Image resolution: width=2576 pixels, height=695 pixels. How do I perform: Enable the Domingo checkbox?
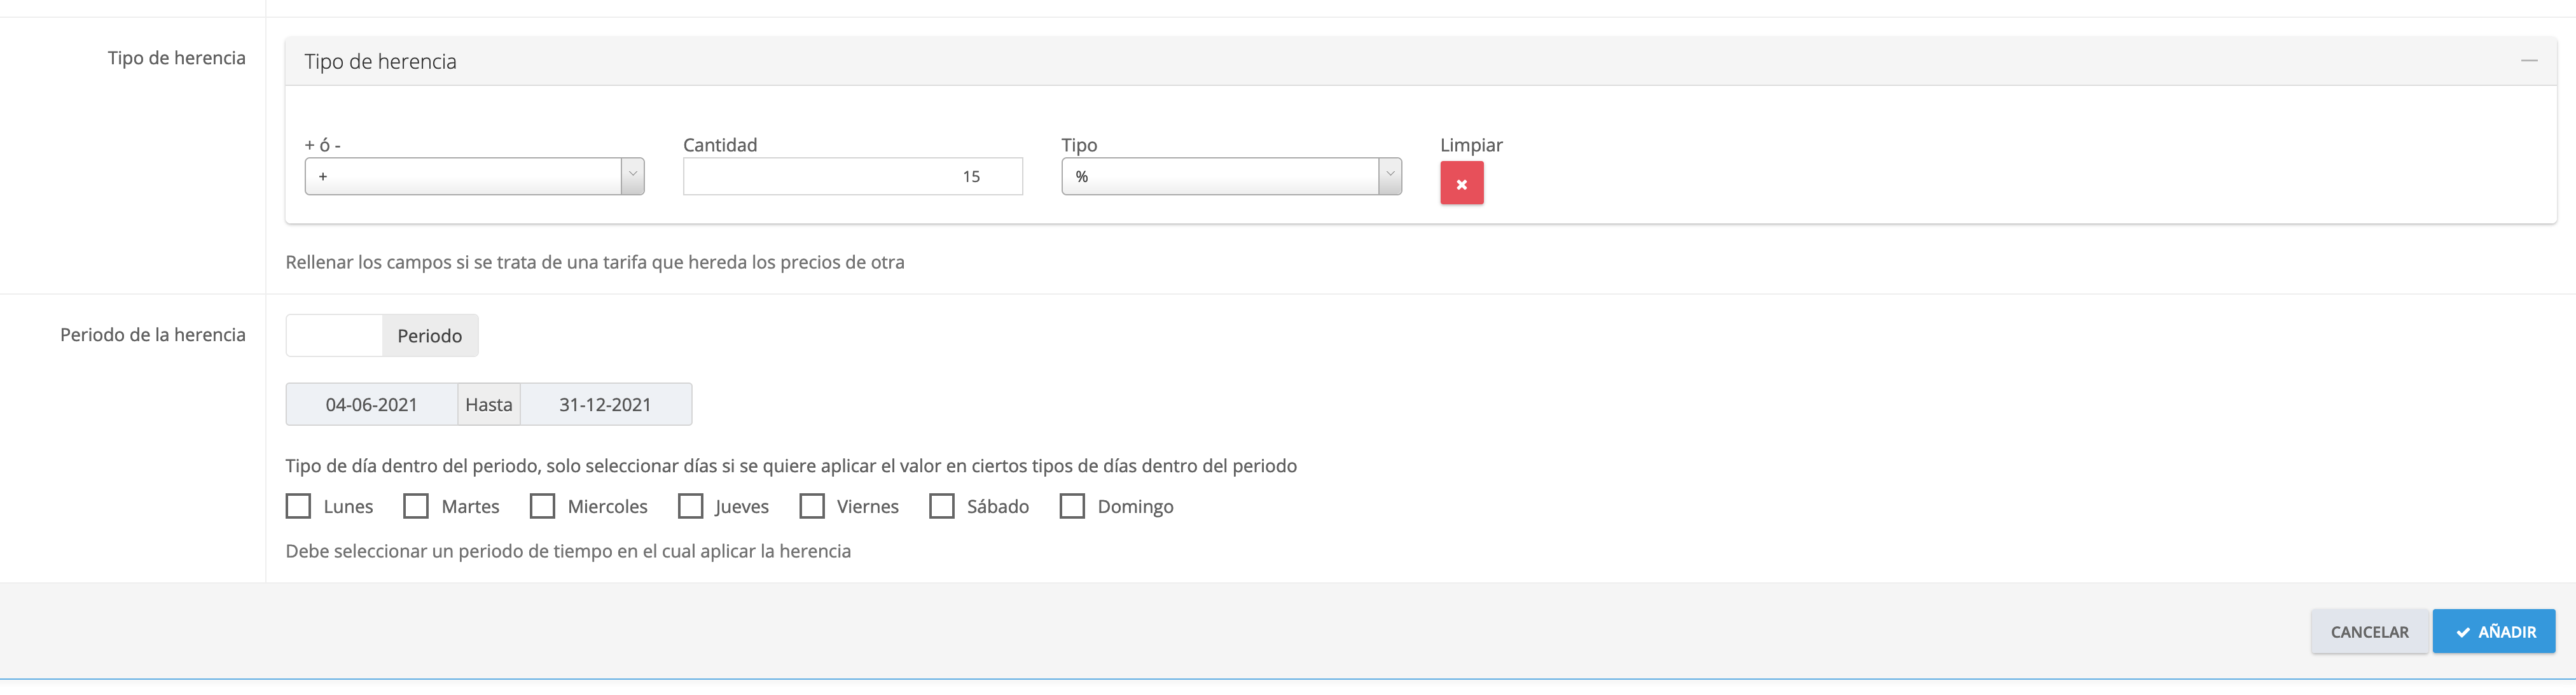1072,506
